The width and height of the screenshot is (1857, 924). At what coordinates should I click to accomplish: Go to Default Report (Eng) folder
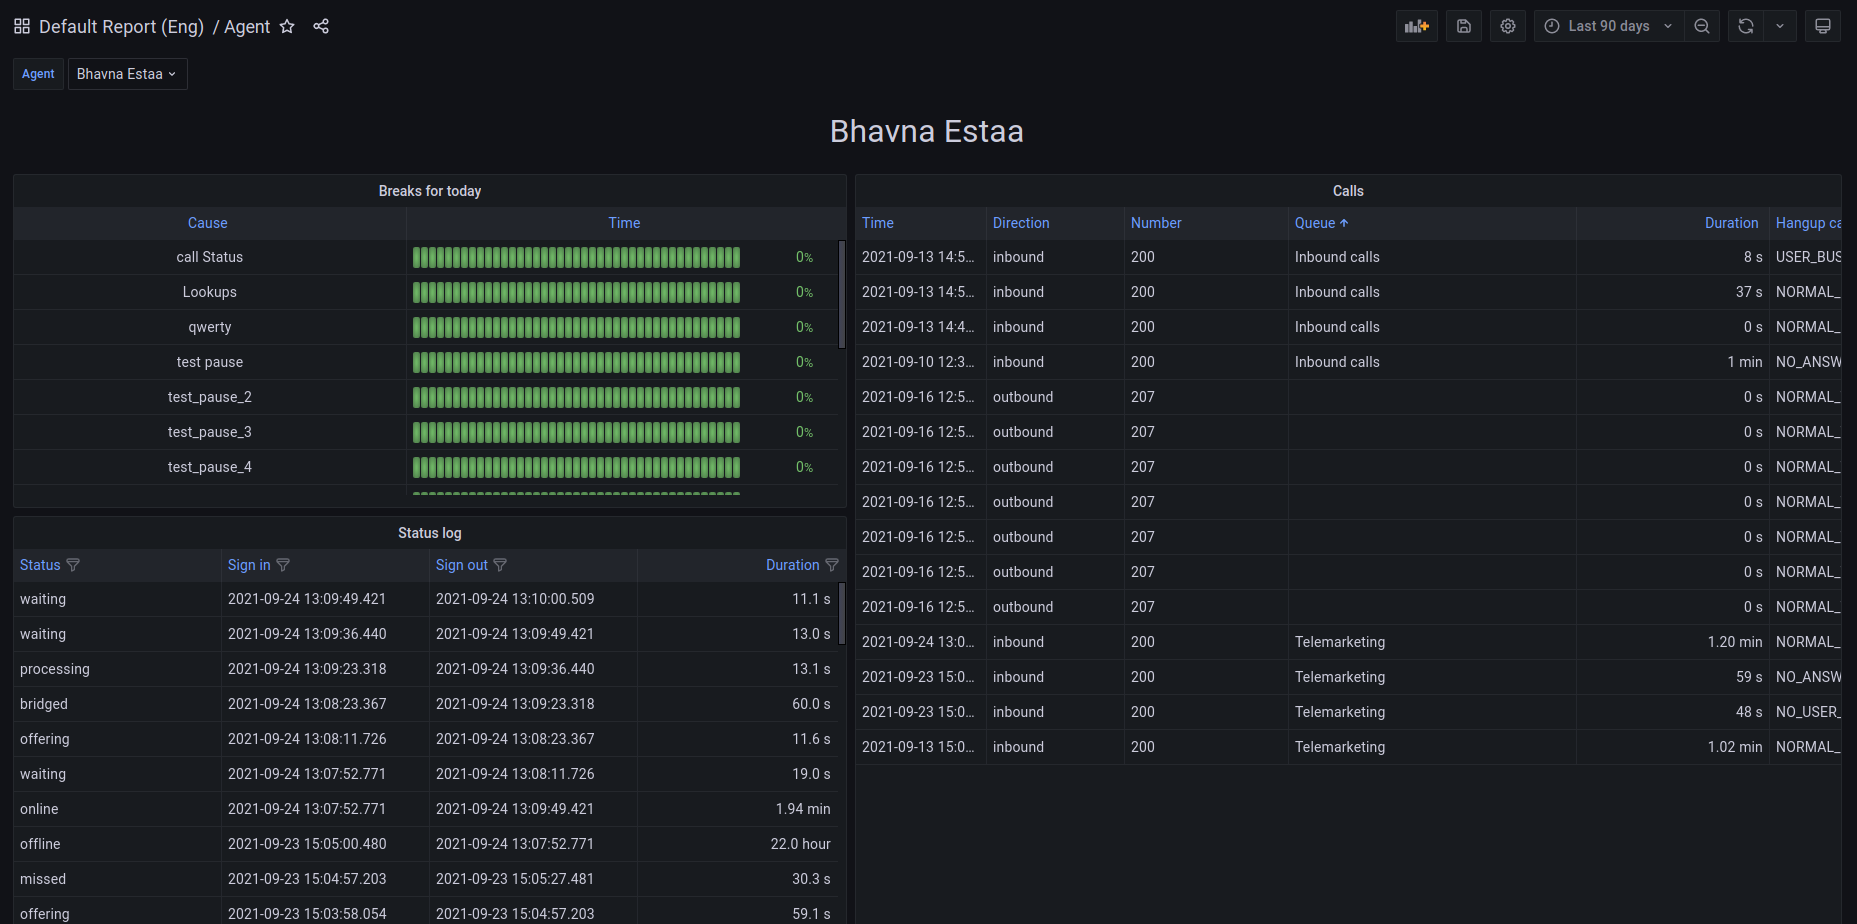coord(121,27)
